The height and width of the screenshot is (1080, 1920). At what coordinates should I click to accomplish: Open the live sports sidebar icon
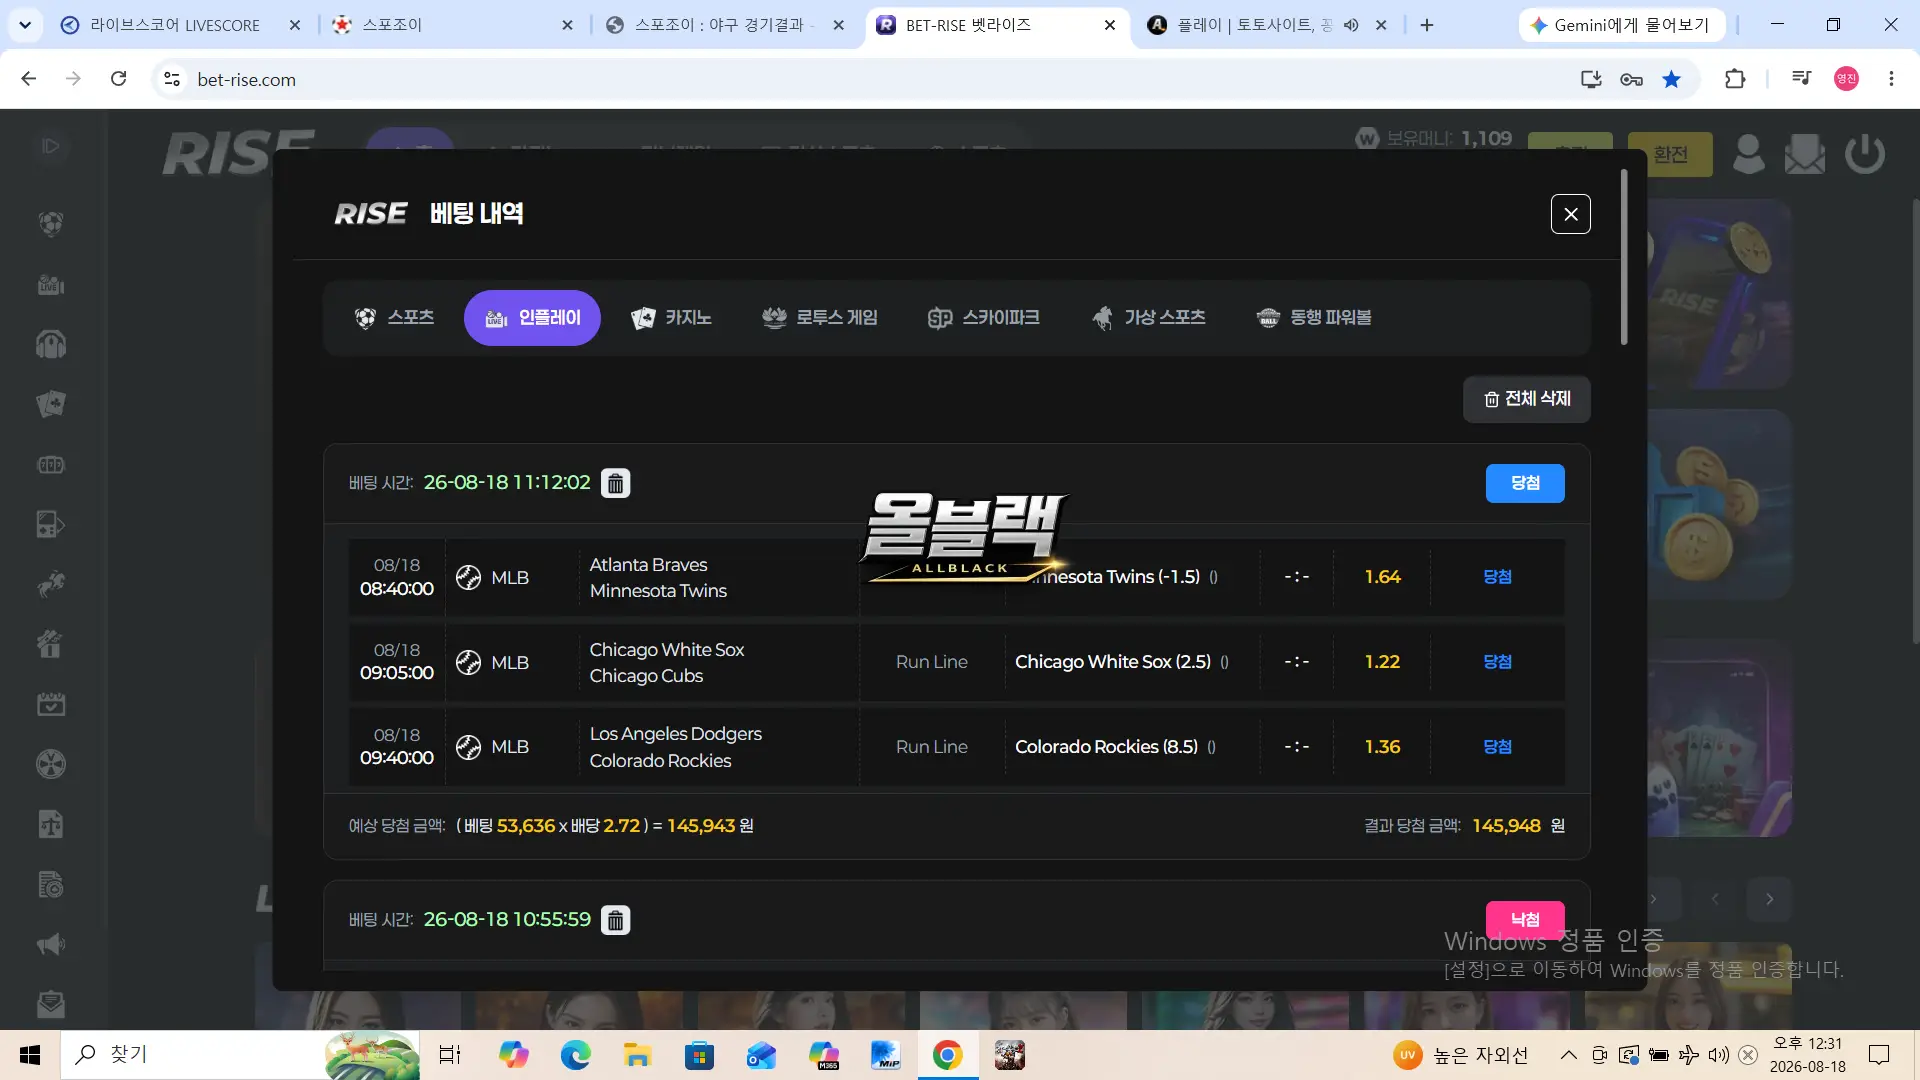[x=51, y=285]
